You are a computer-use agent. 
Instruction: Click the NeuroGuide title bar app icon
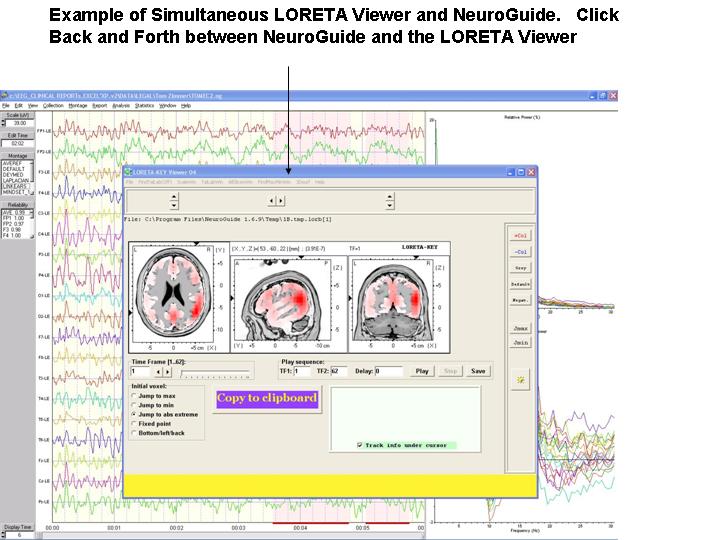point(5,96)
